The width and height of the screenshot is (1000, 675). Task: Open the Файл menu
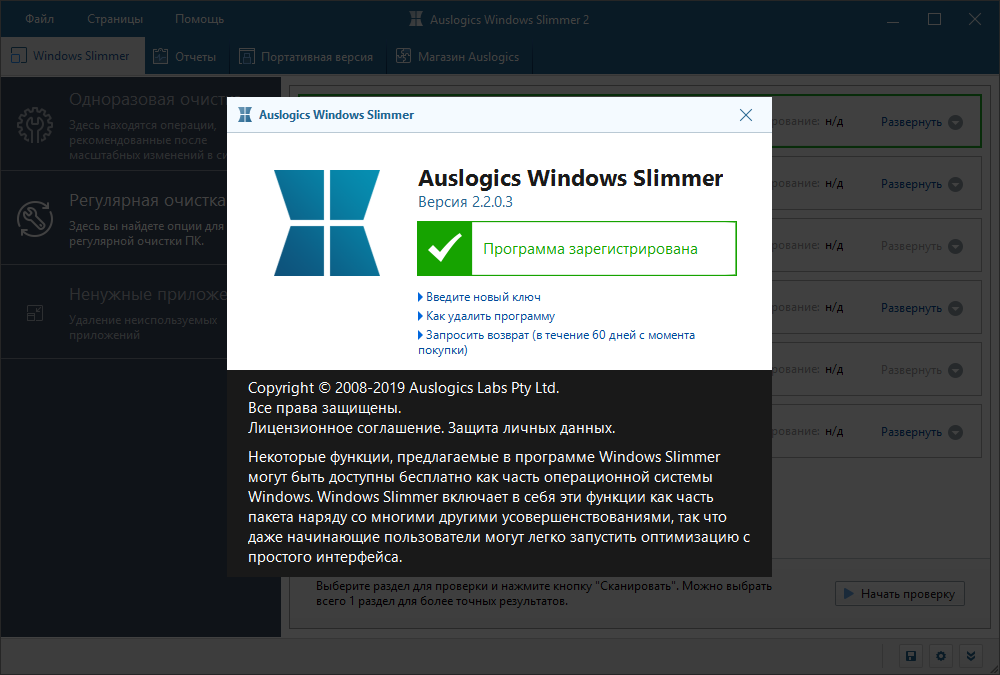pyautogui.click(x=38, y=18)
